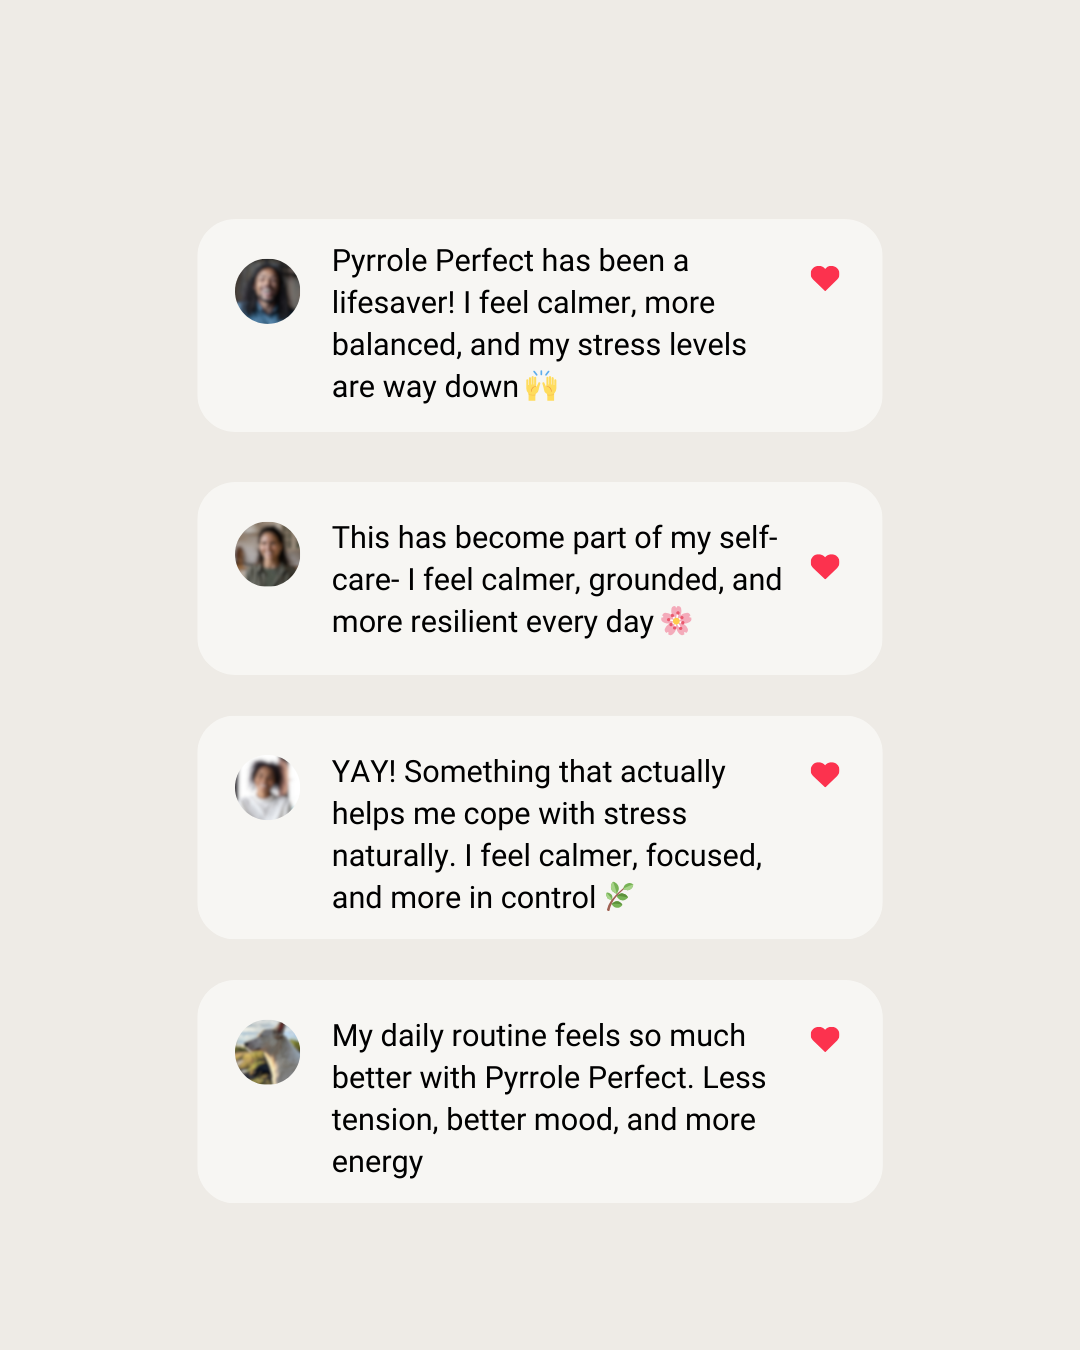Click the pink flower emoji
Viewport: 1080px width, 1350px height.
(676, 621)
